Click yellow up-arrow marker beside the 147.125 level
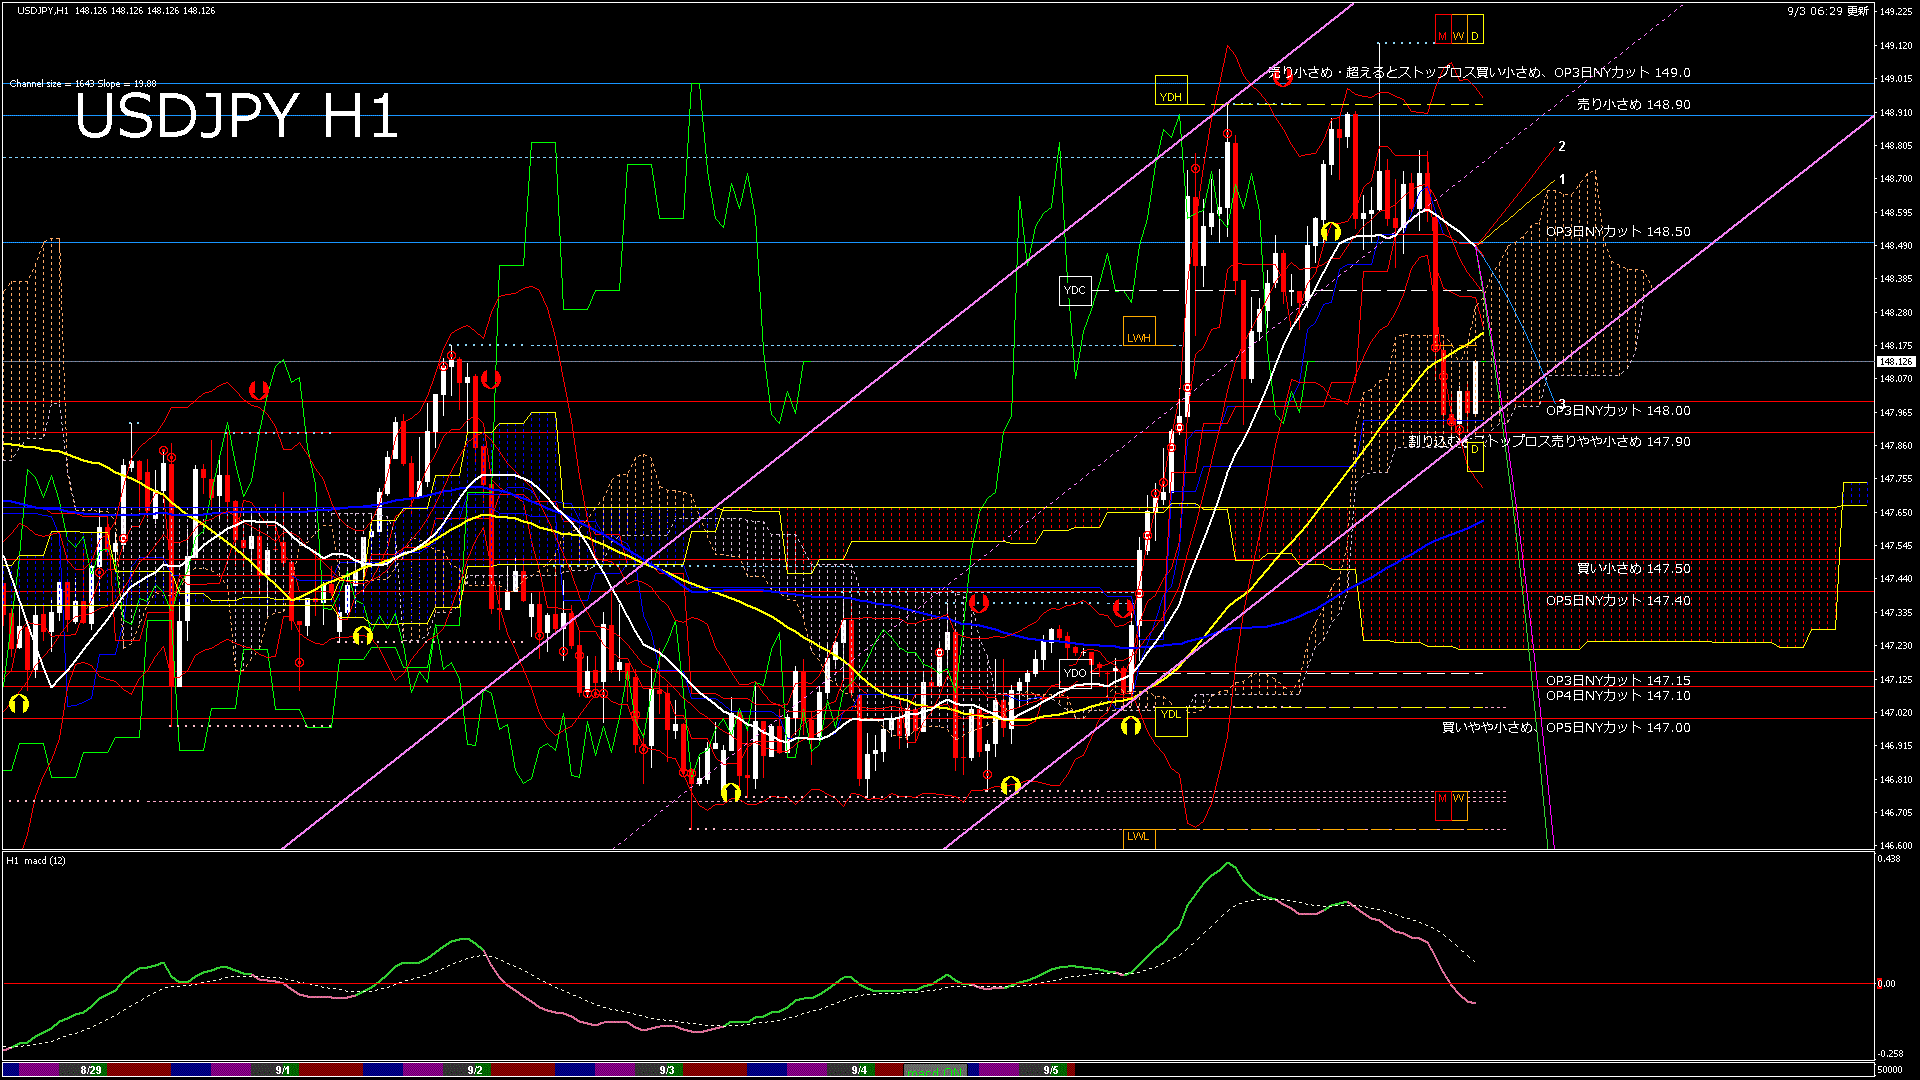This screenshot has height=1080, width=1920. click(x=19, y=704)
